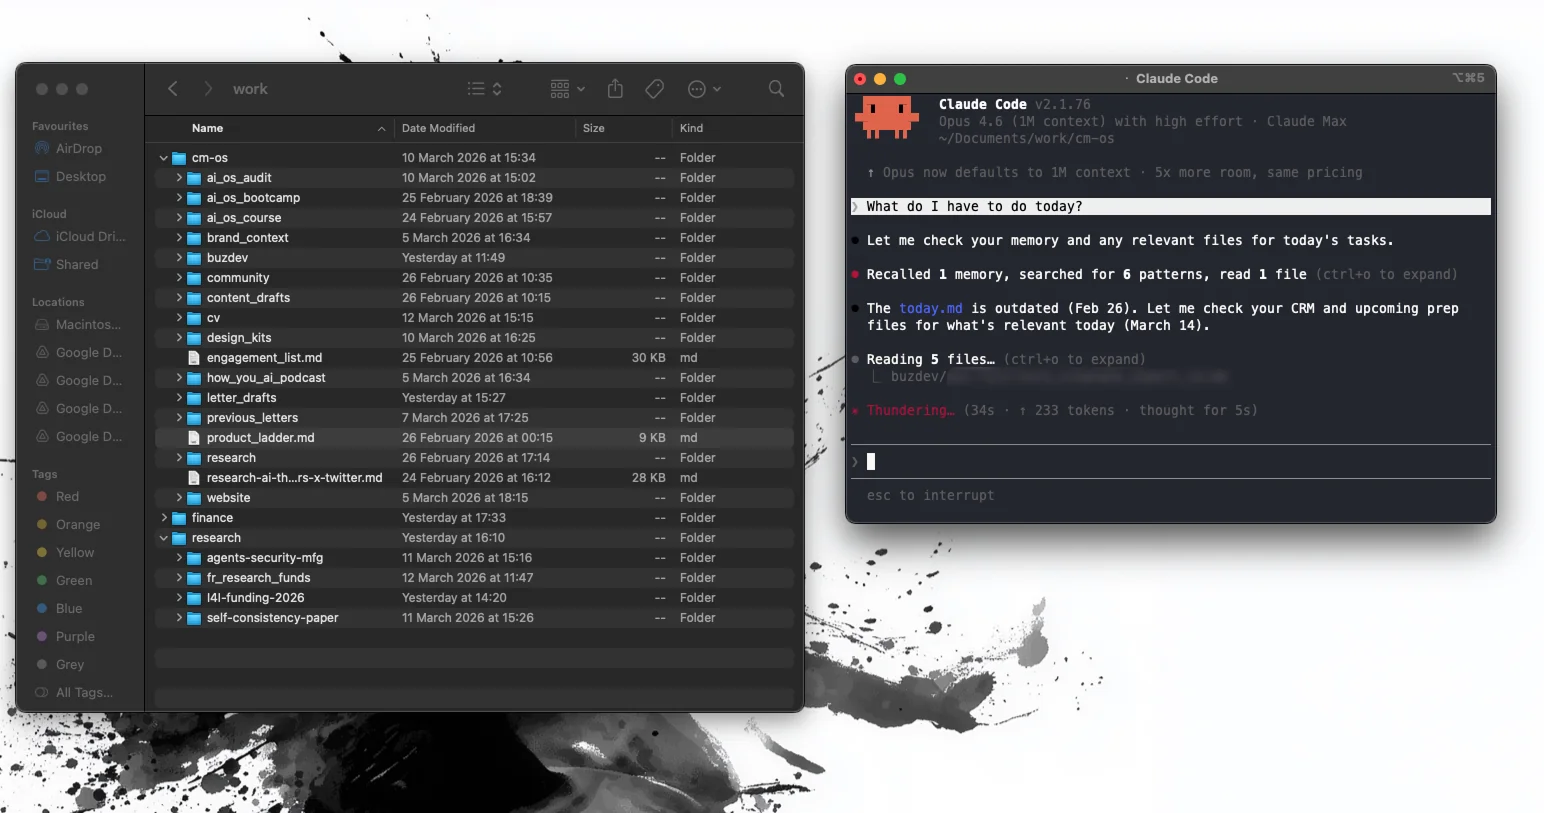Click the 'esc to interrupt' hint
This screenshot has width=1544, height=813.
(930, 495)
